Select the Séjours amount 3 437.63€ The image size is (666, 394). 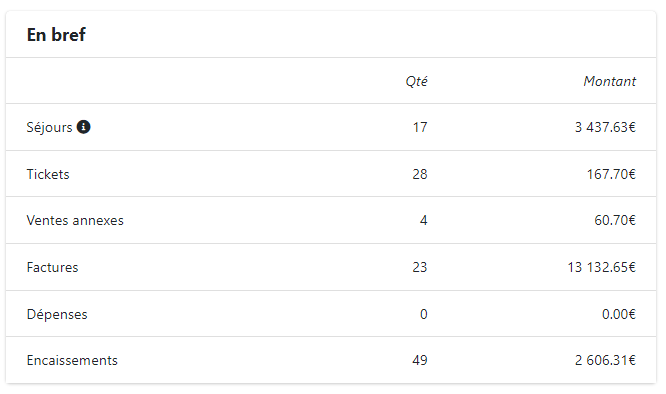coord(605,127)
